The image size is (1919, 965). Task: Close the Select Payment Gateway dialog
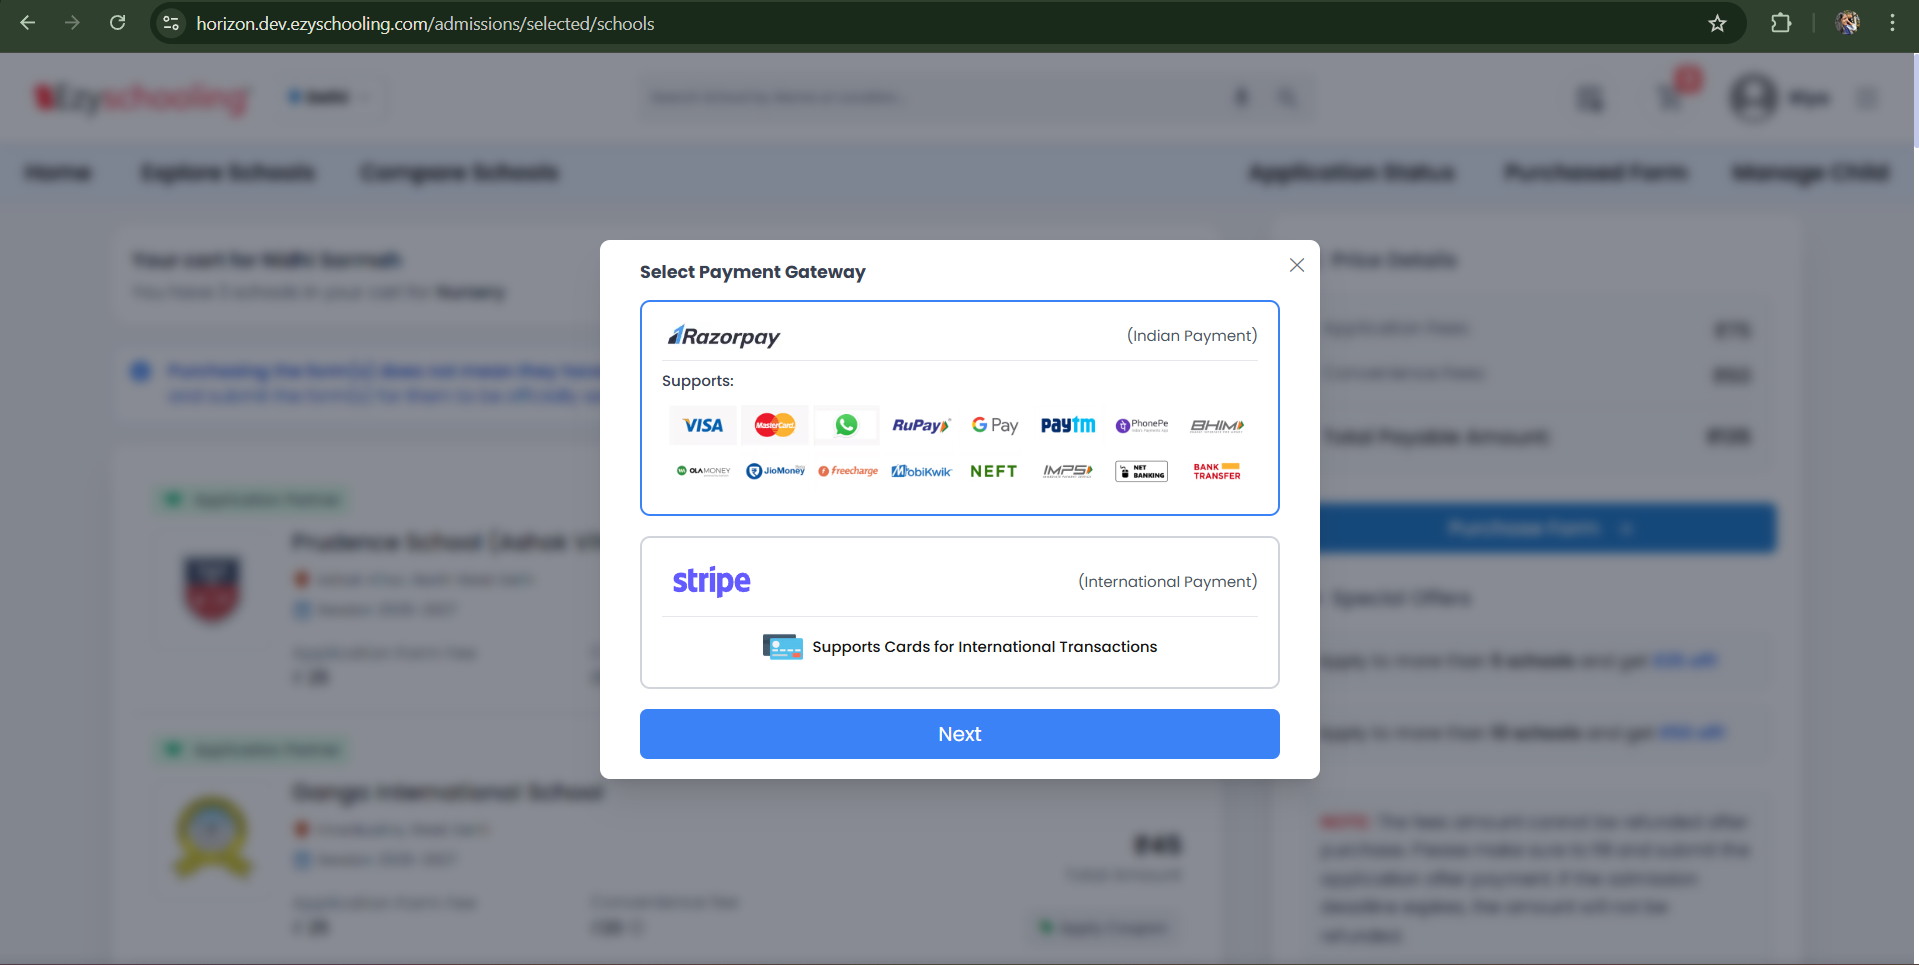tap(1297, 265)
